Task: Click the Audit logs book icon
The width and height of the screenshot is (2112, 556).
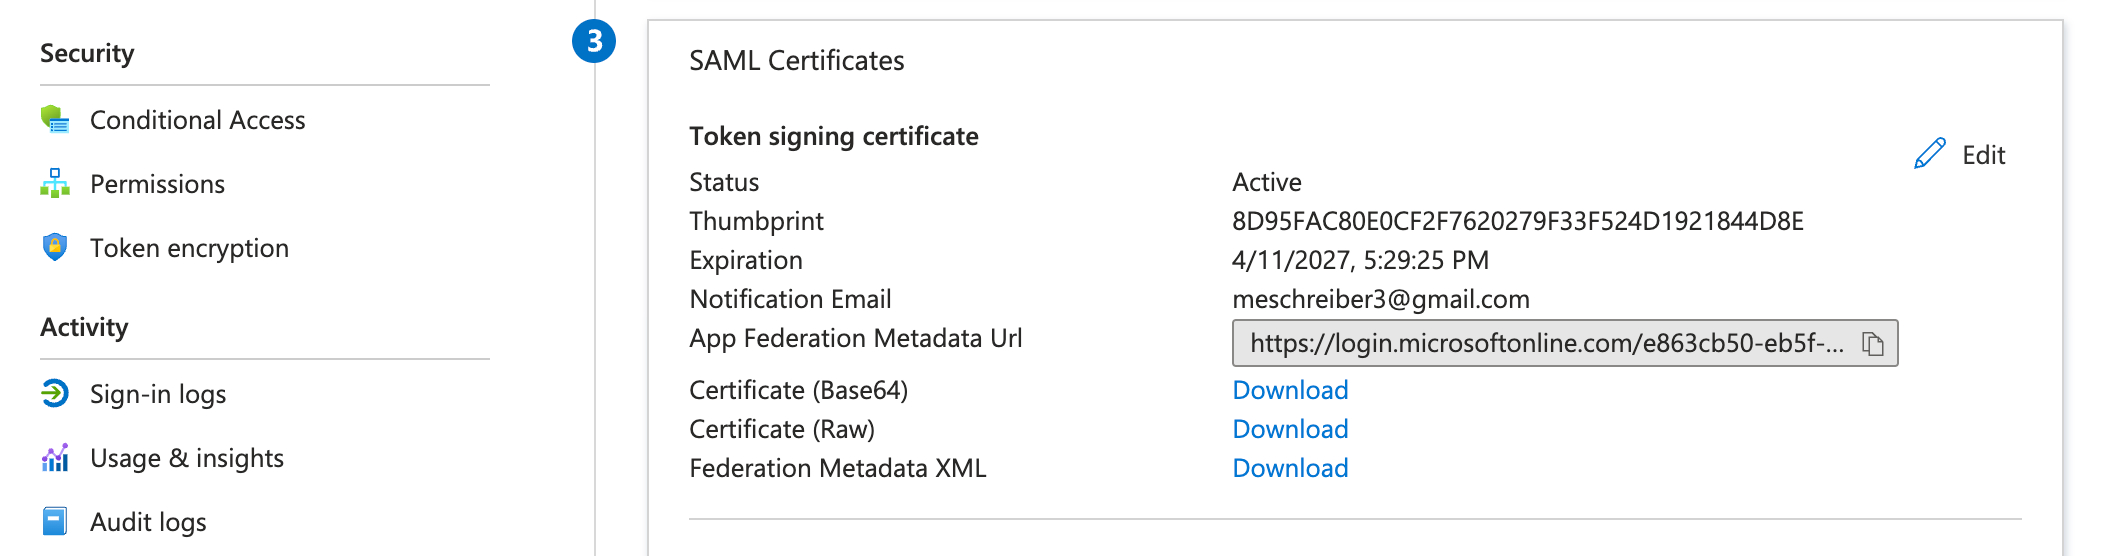Action: click(55, 521)
